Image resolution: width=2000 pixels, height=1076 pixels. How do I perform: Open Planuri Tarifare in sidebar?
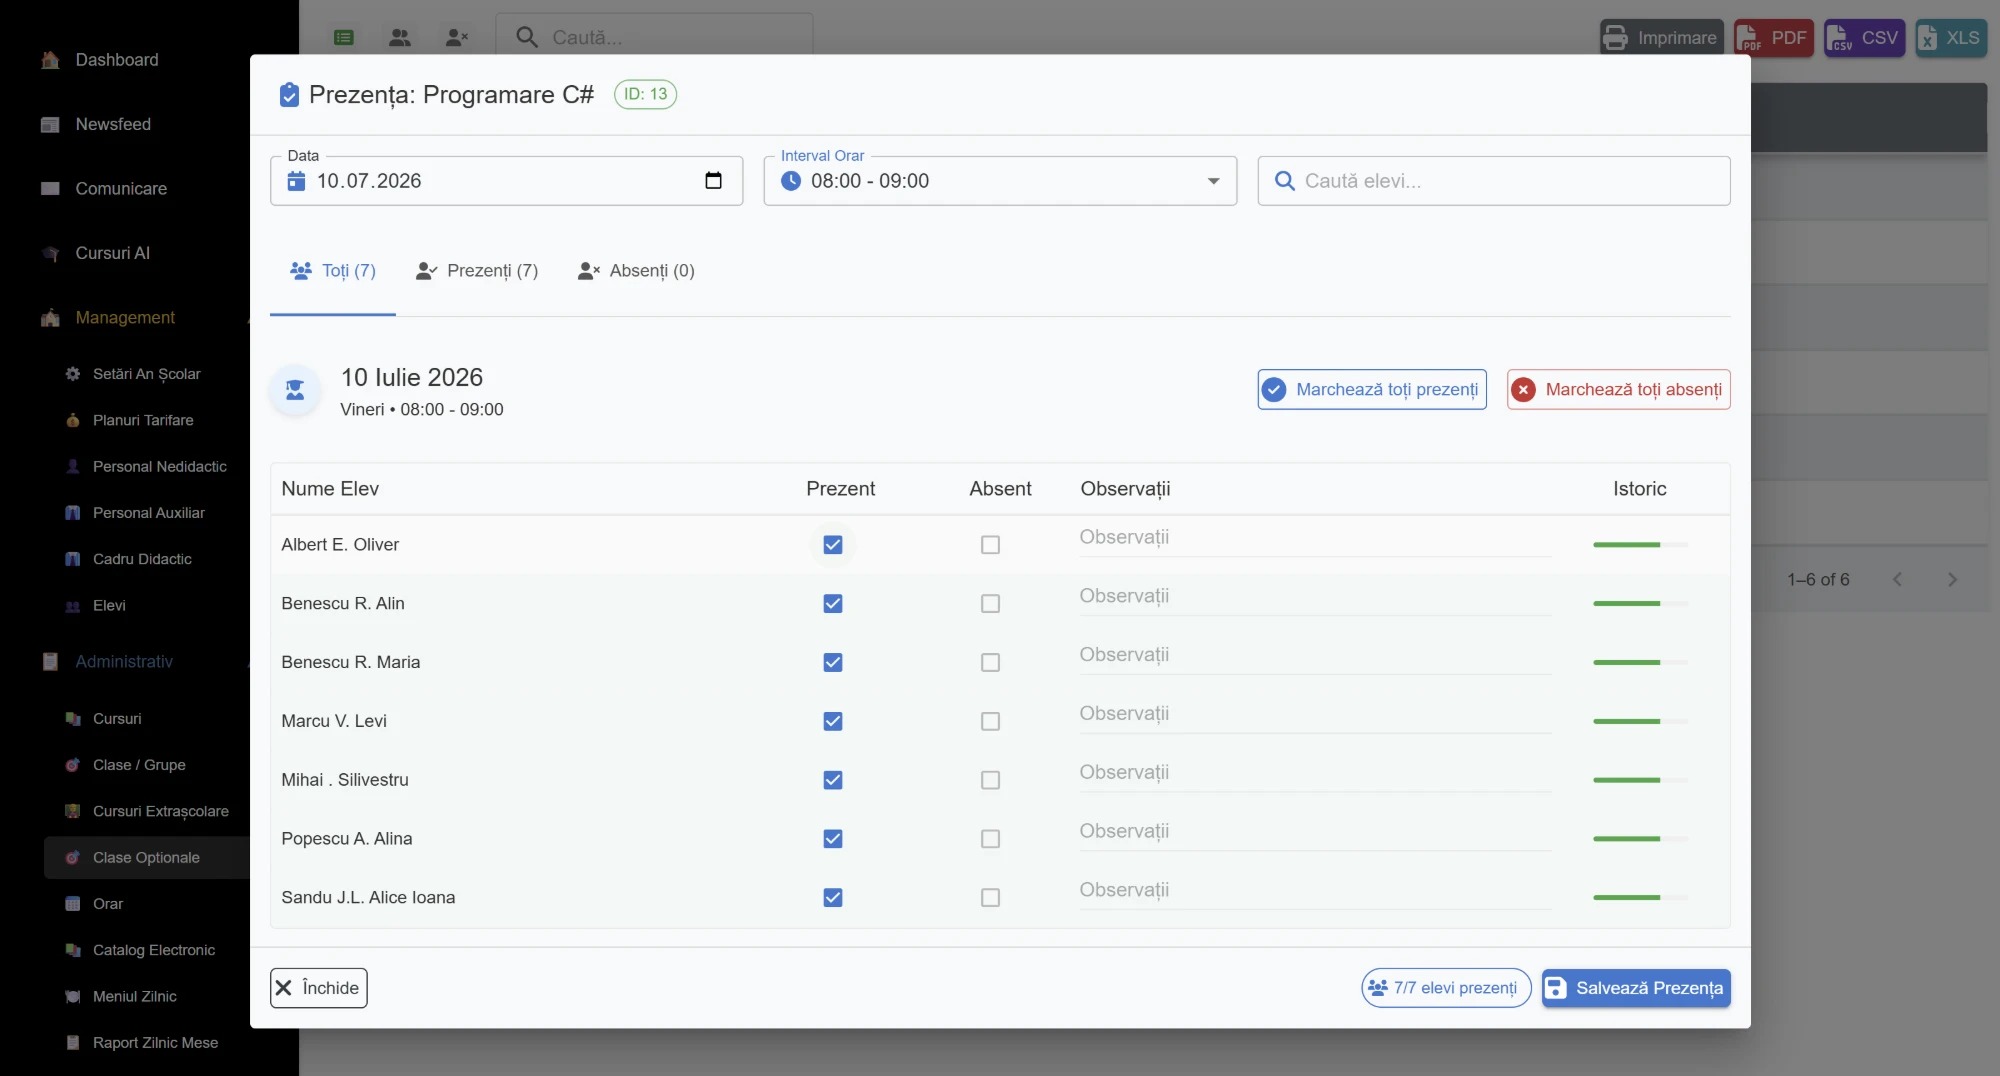tap(143, 420)
